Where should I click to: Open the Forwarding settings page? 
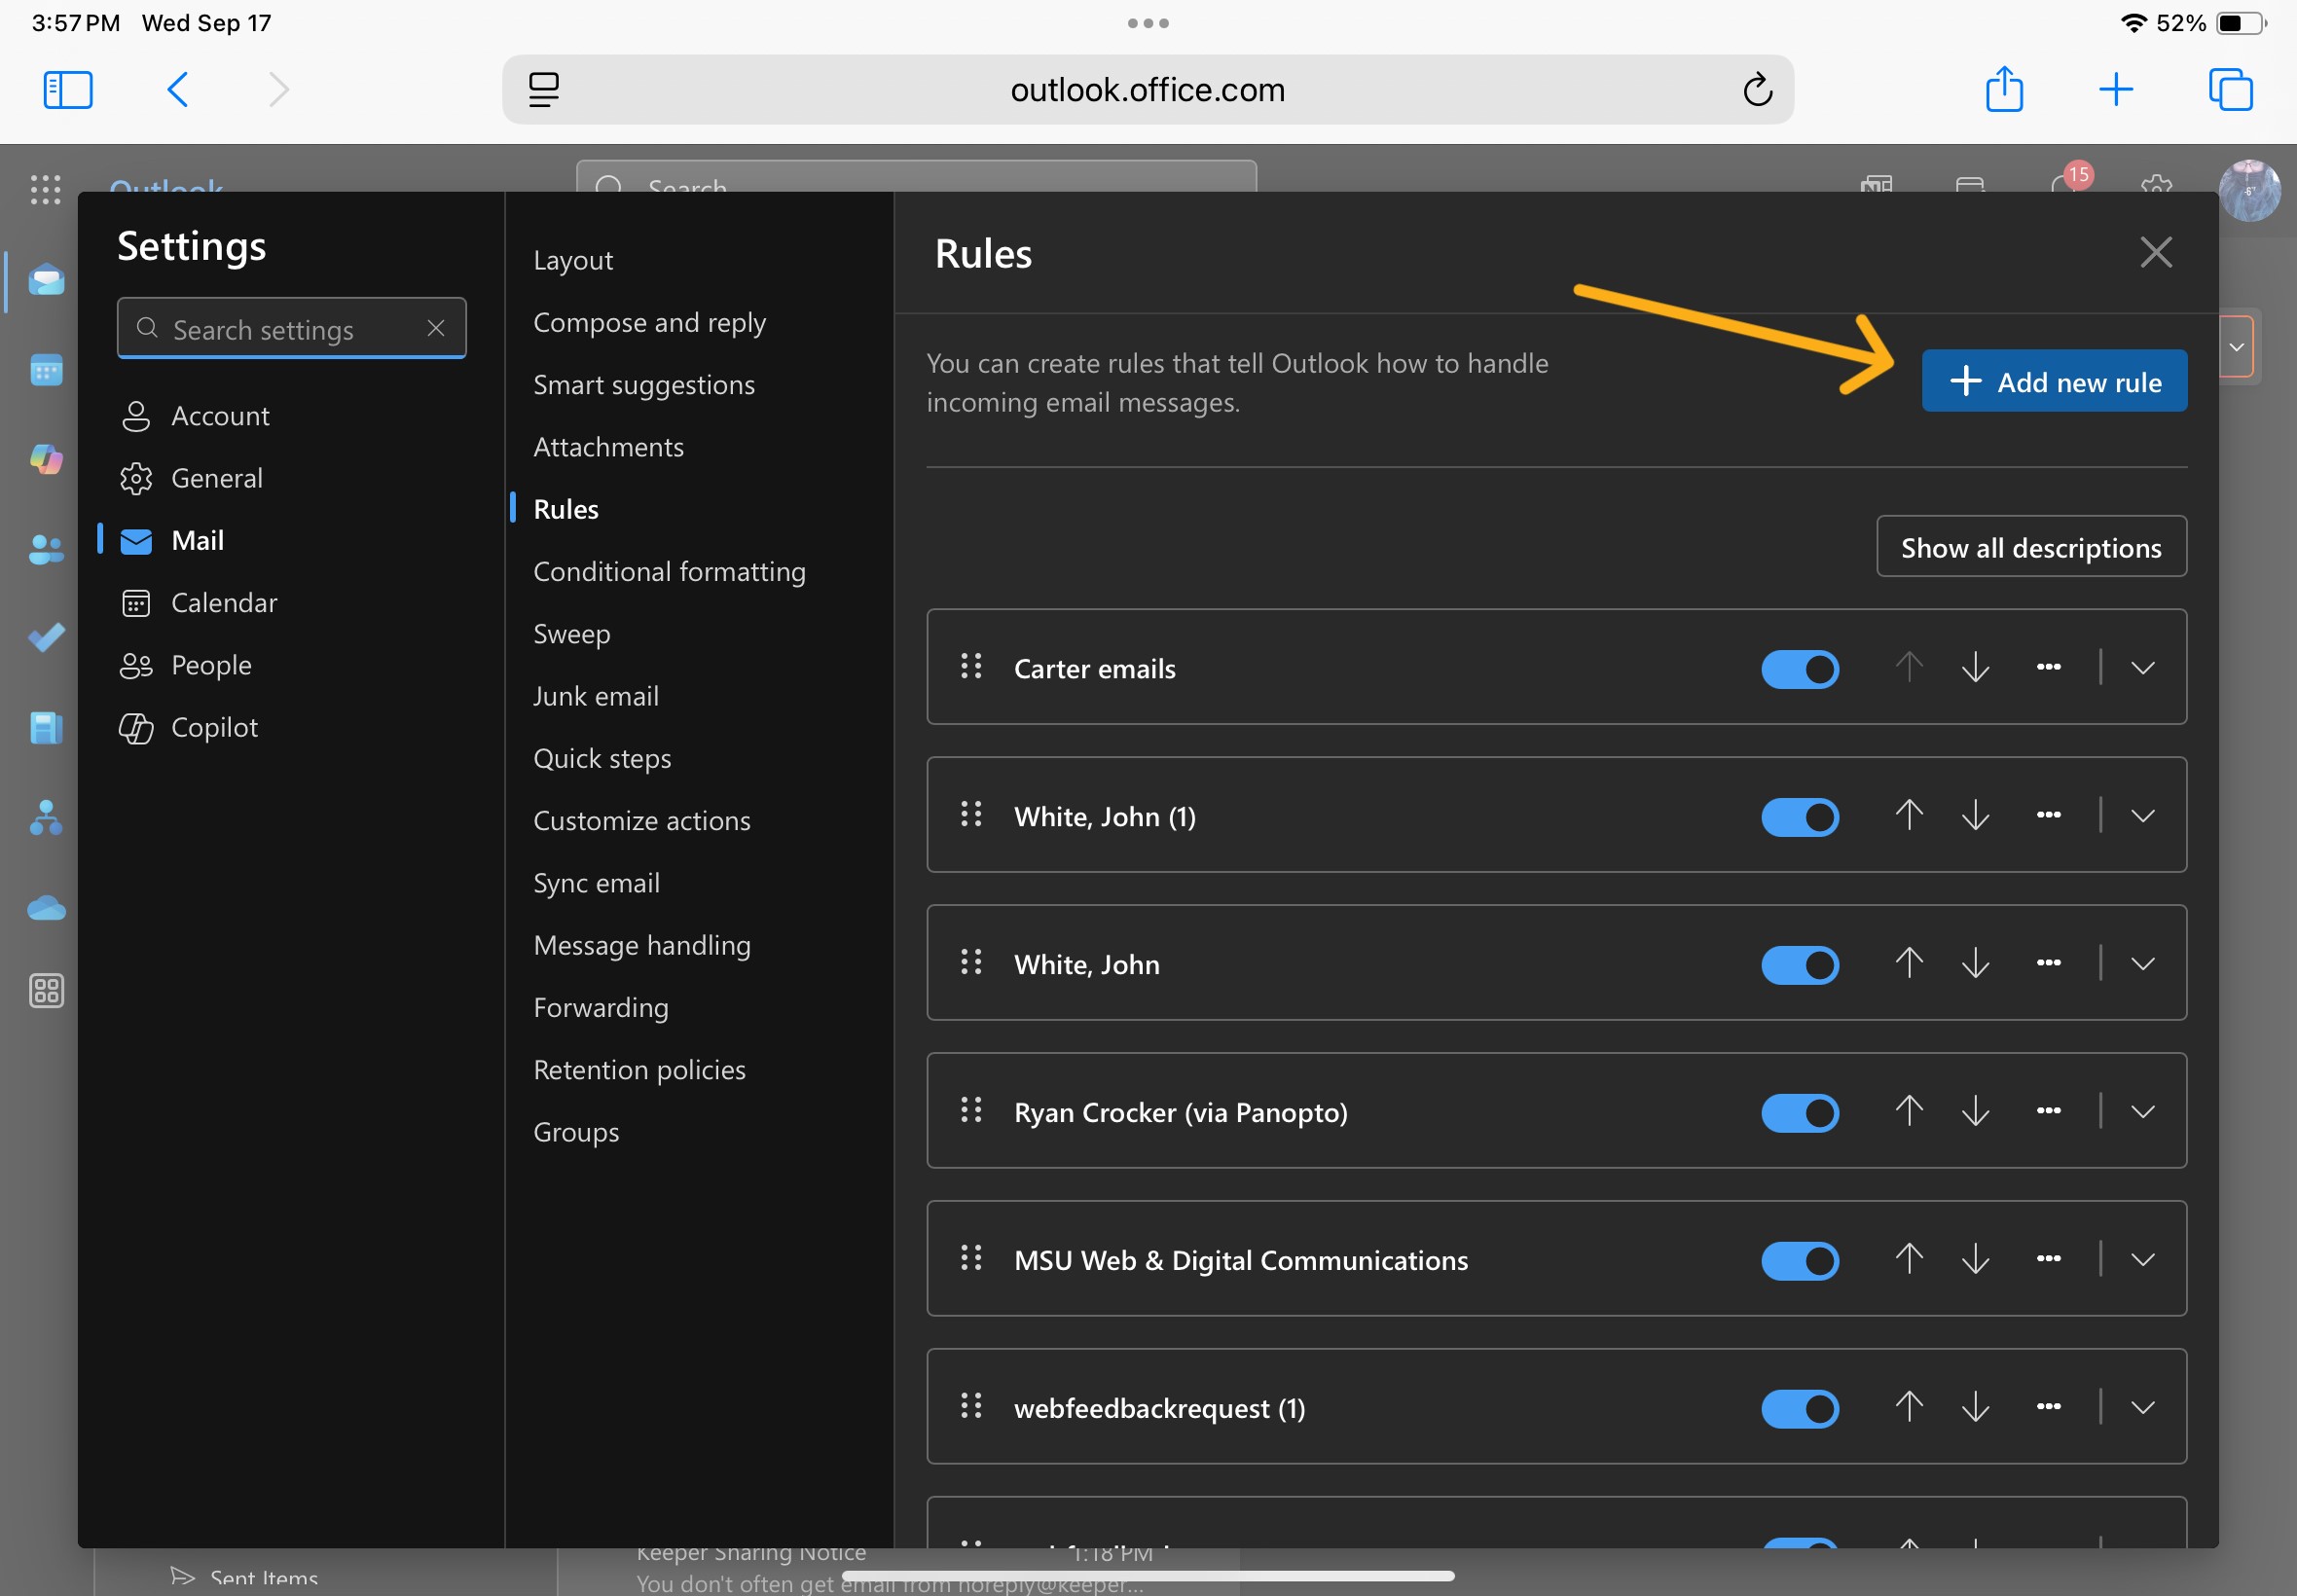pyautogui.click(x=601, y=1007)
